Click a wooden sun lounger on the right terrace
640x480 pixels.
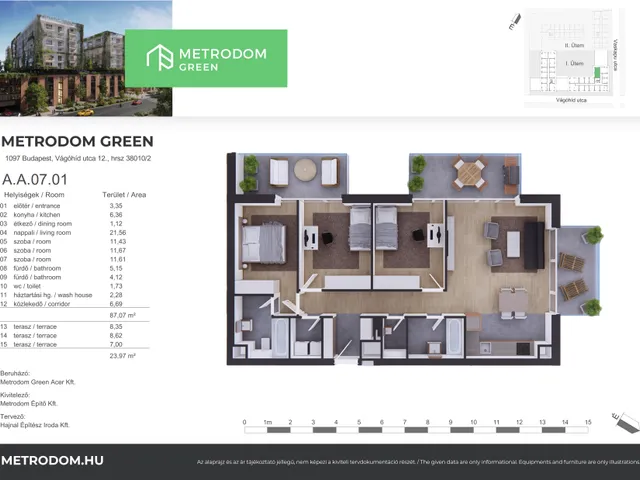point(570,262)
